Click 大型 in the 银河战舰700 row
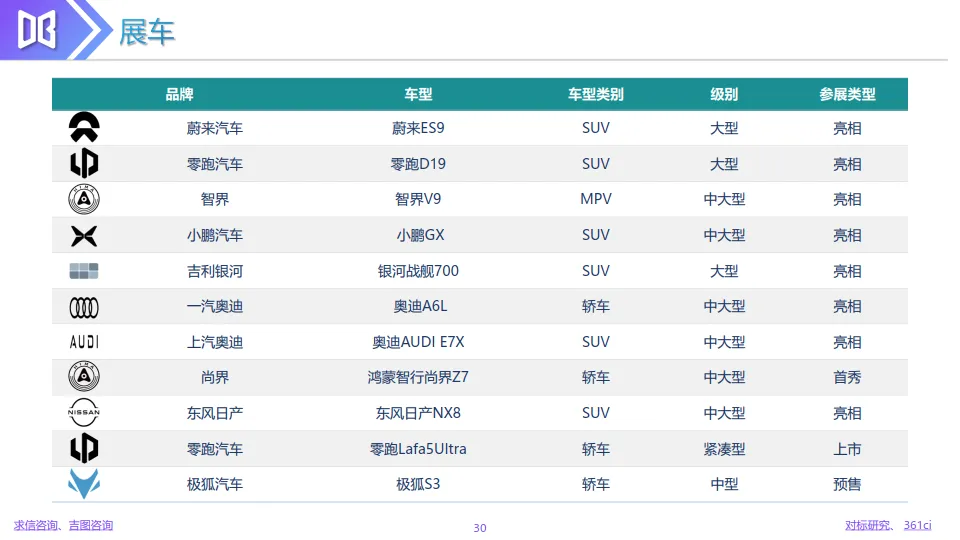The image size is (960, 540). click(724, 271)
